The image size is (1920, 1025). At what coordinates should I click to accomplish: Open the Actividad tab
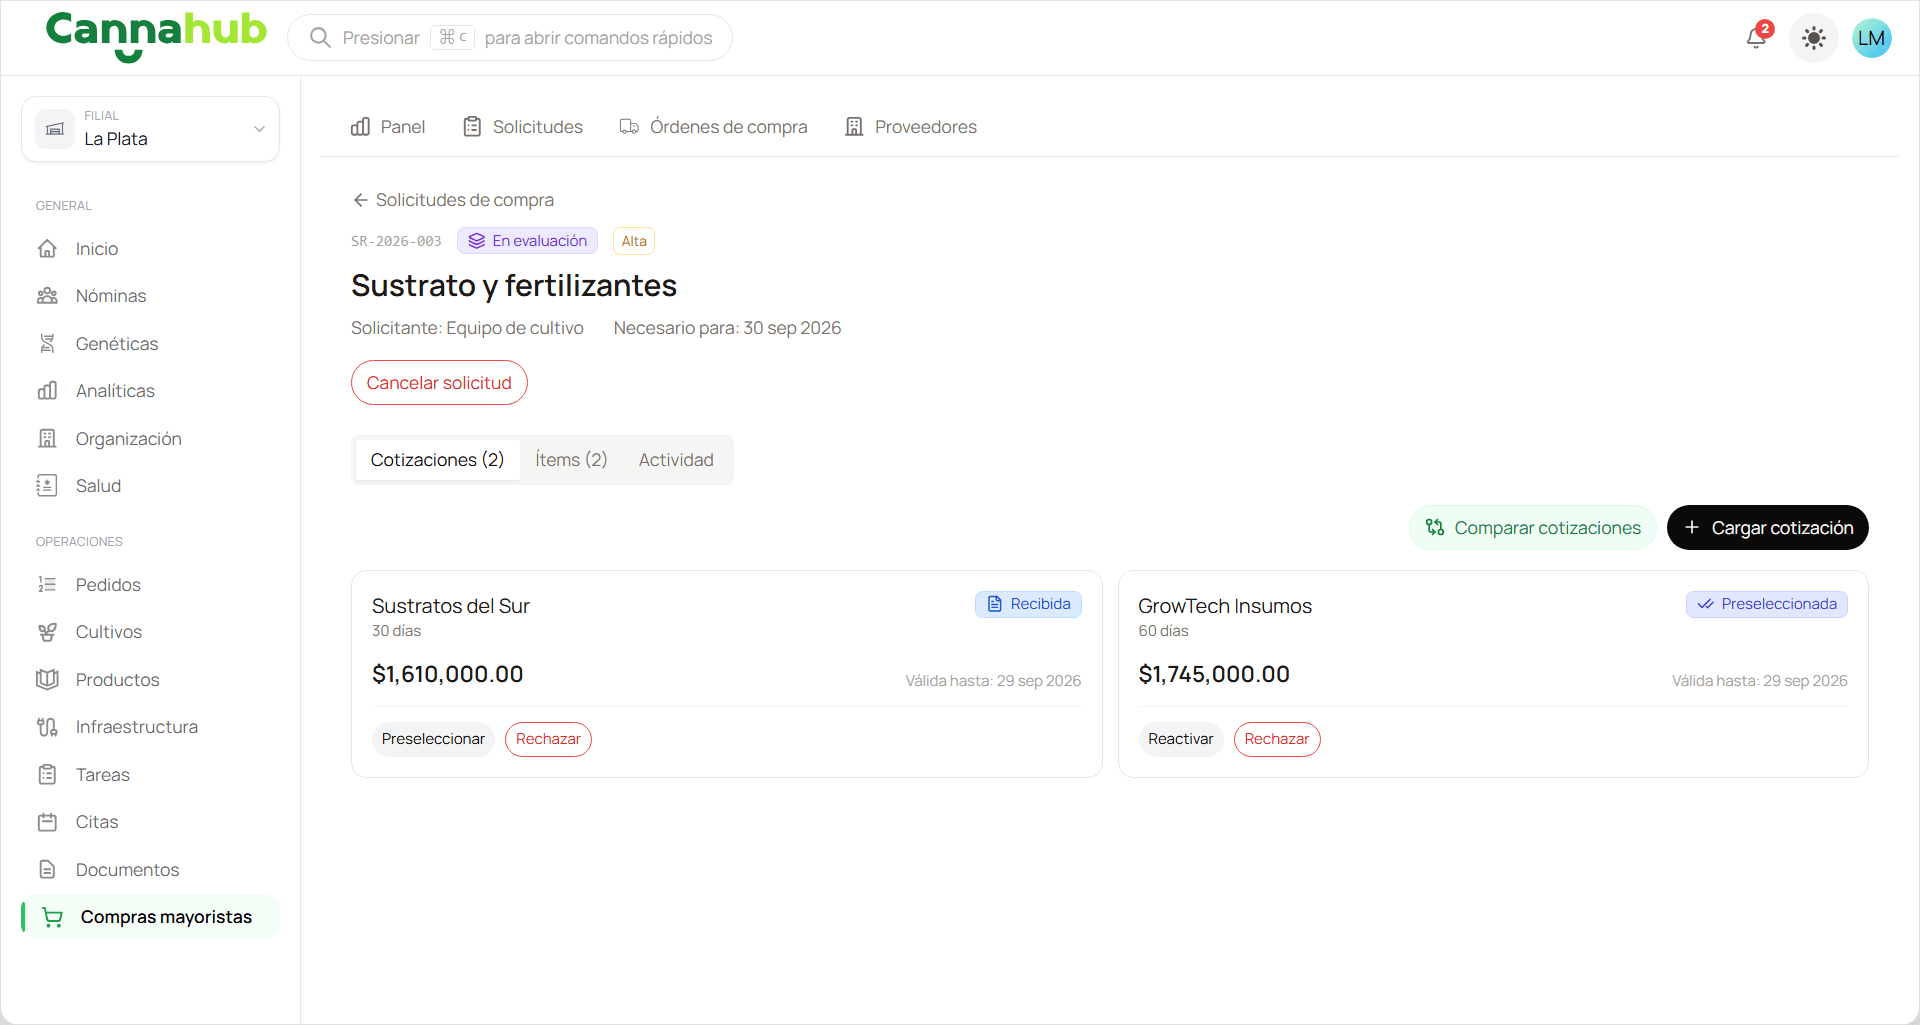coord(676,460)
